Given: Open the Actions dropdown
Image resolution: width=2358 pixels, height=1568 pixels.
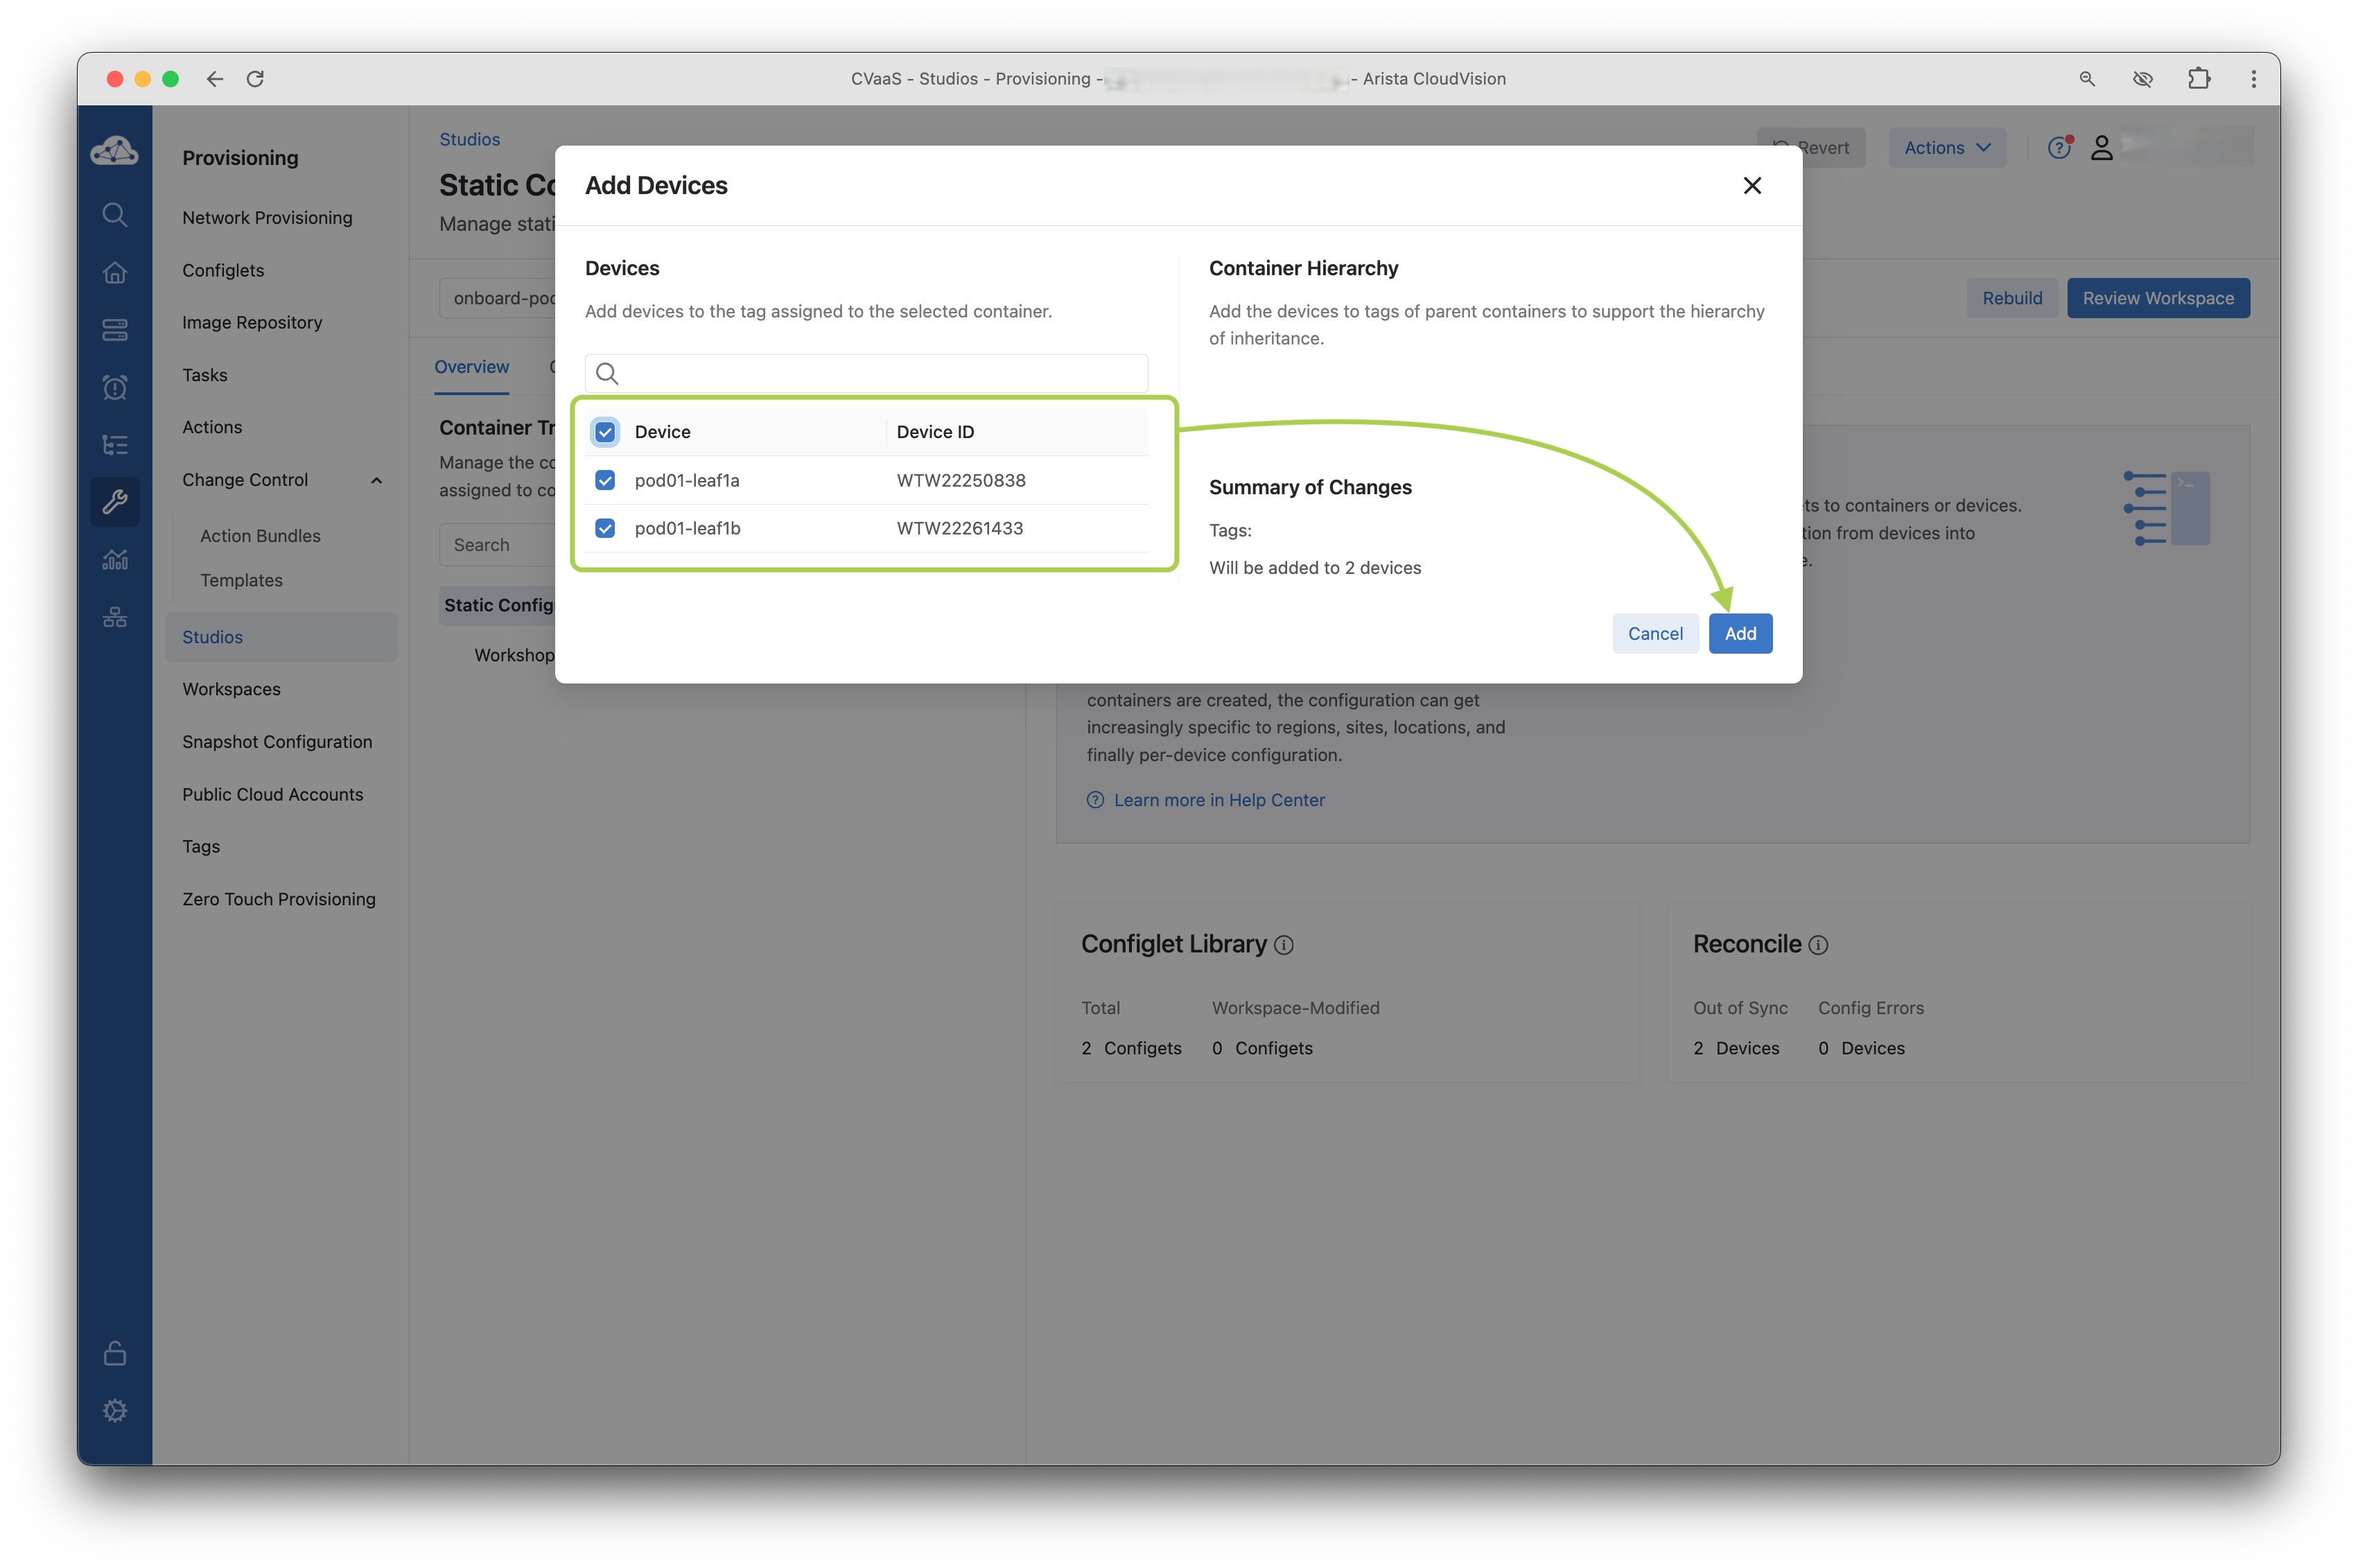Looking at the screenshot, I should 1946,148.
